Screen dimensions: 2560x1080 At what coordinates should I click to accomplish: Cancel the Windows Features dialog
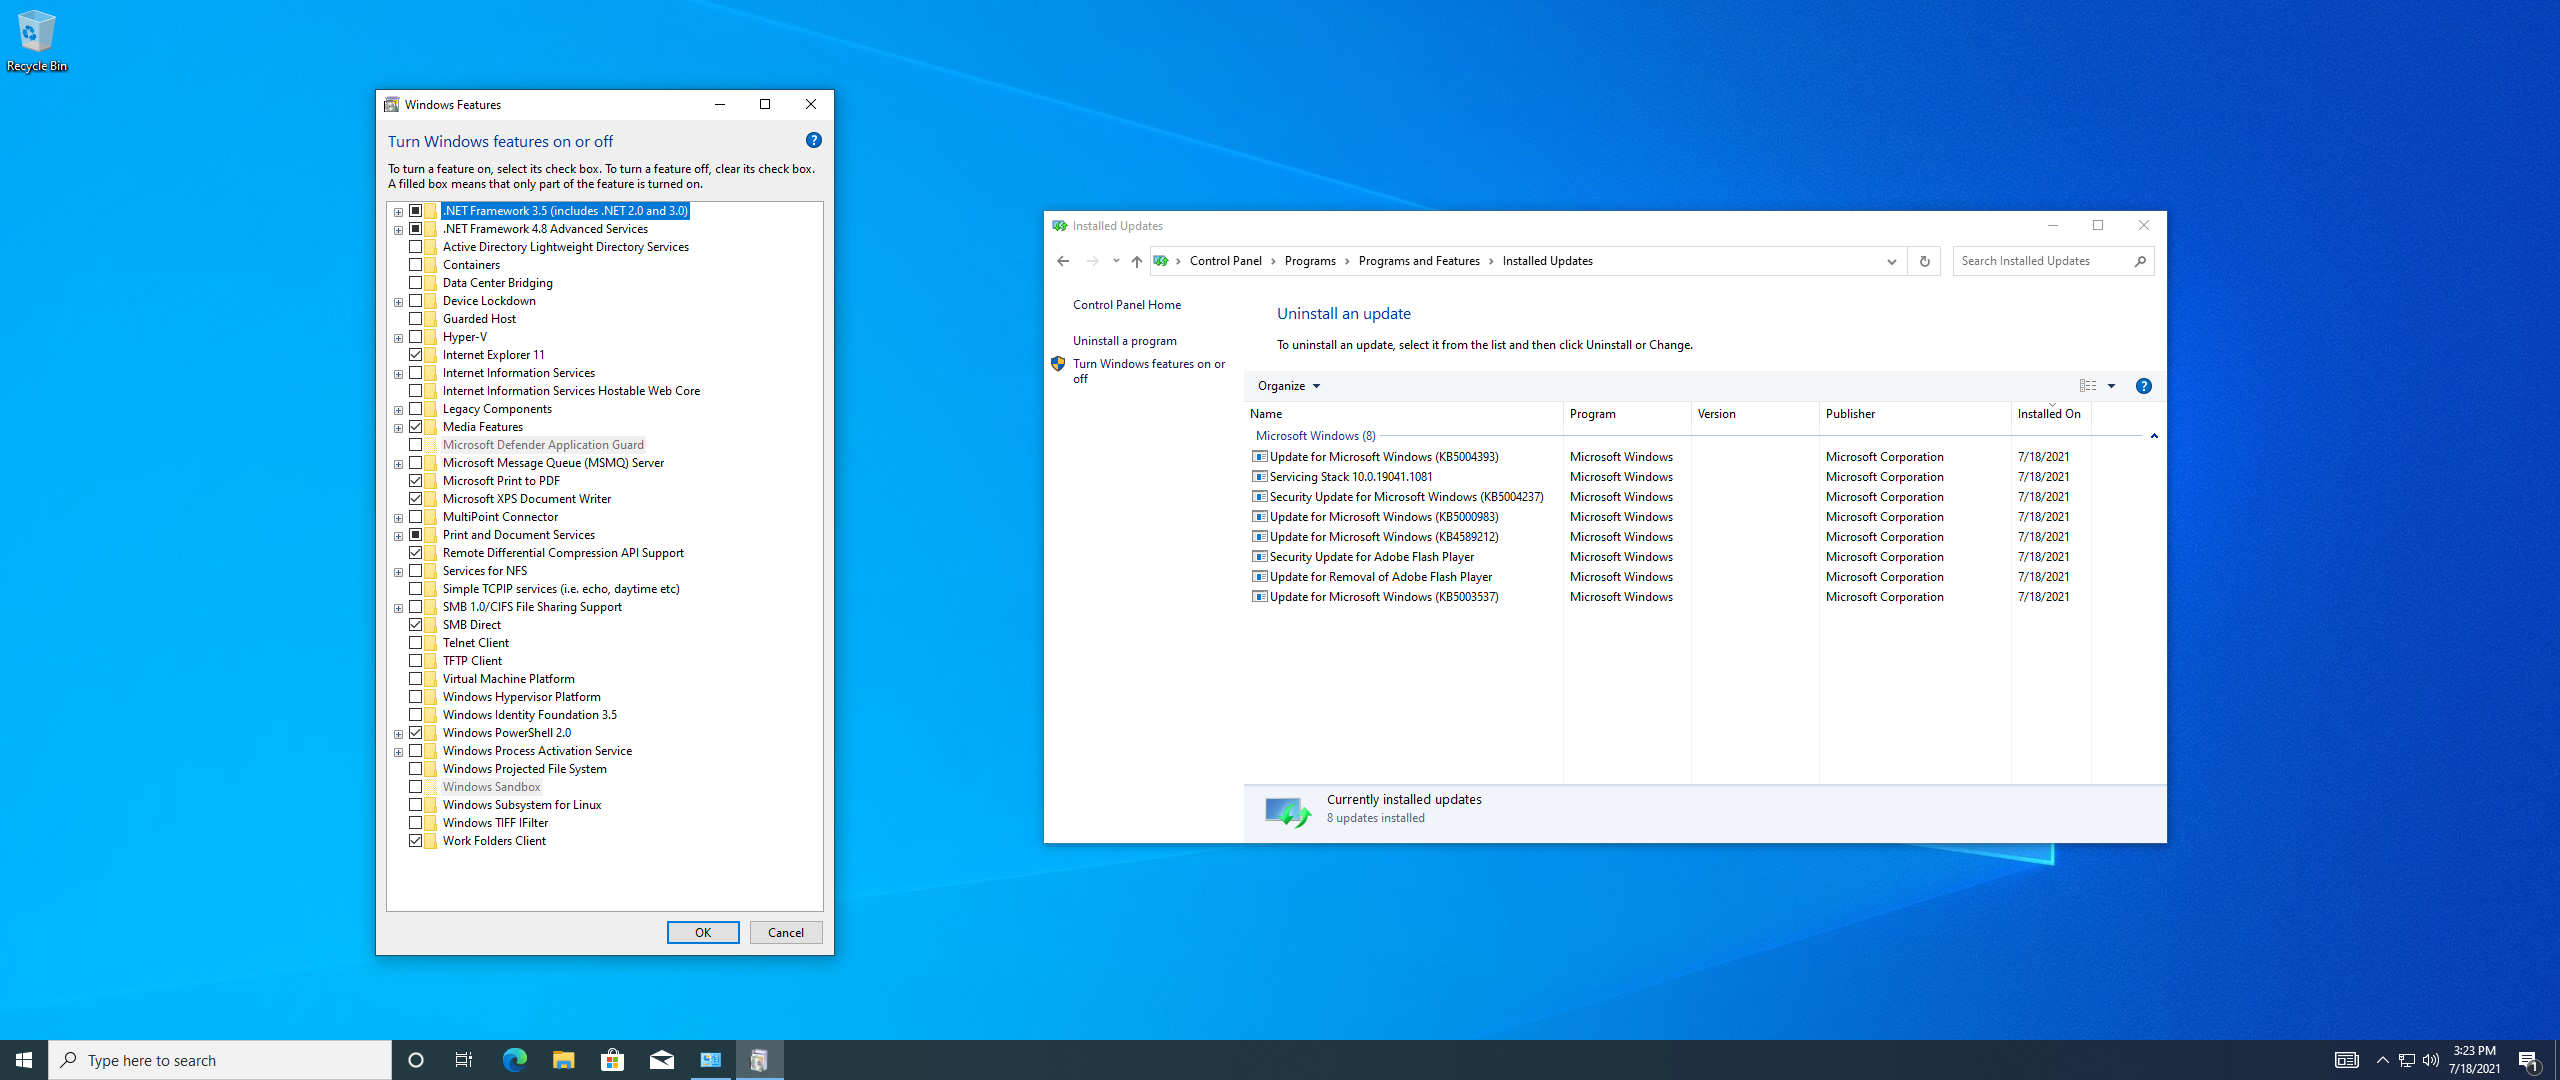point(786,933)
